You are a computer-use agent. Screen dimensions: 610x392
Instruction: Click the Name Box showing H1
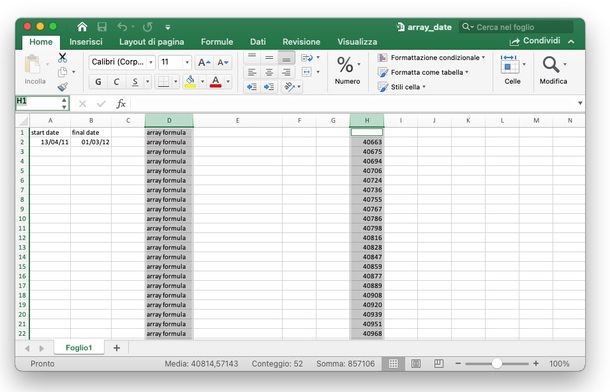click(x=42, y=103)
